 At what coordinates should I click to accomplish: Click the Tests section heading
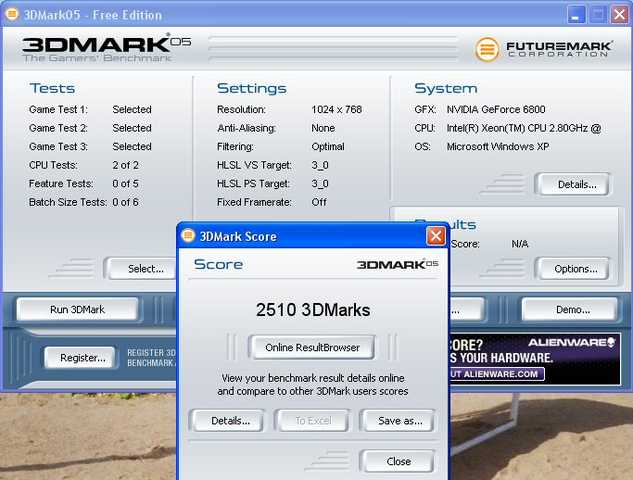52,88
